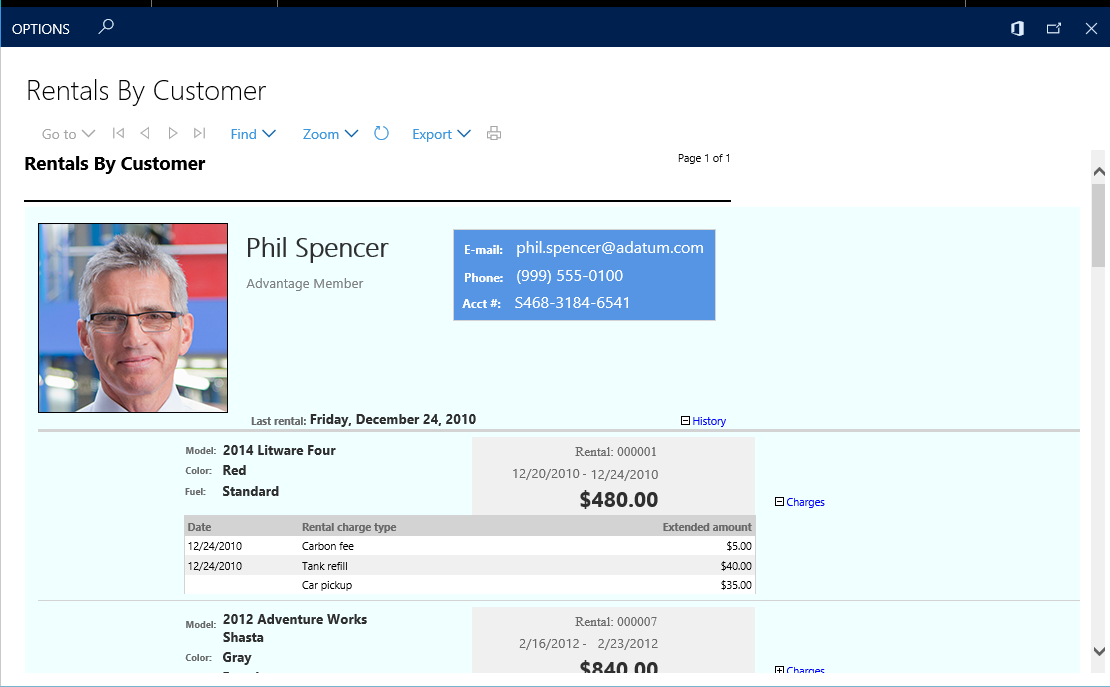Viewport: 1110px width, 687px height.
Task: Click the search magnifier icon
Action: (x=106, y=28)
